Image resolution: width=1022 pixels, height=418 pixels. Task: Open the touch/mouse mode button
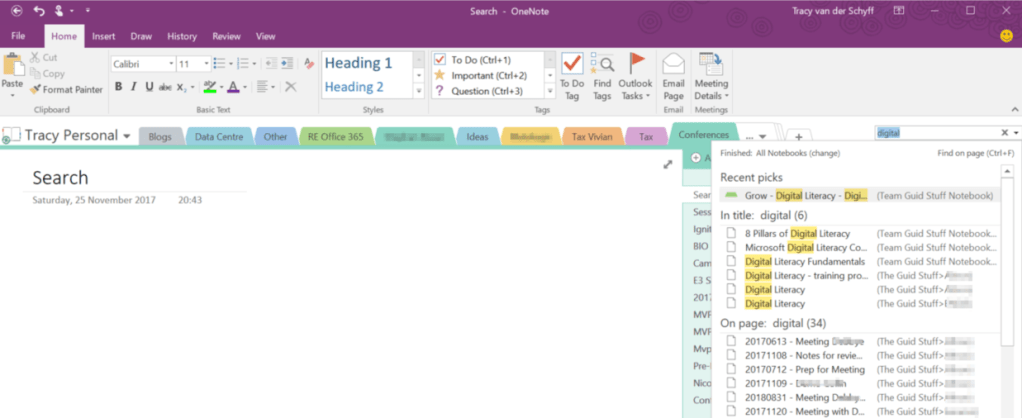59,10
